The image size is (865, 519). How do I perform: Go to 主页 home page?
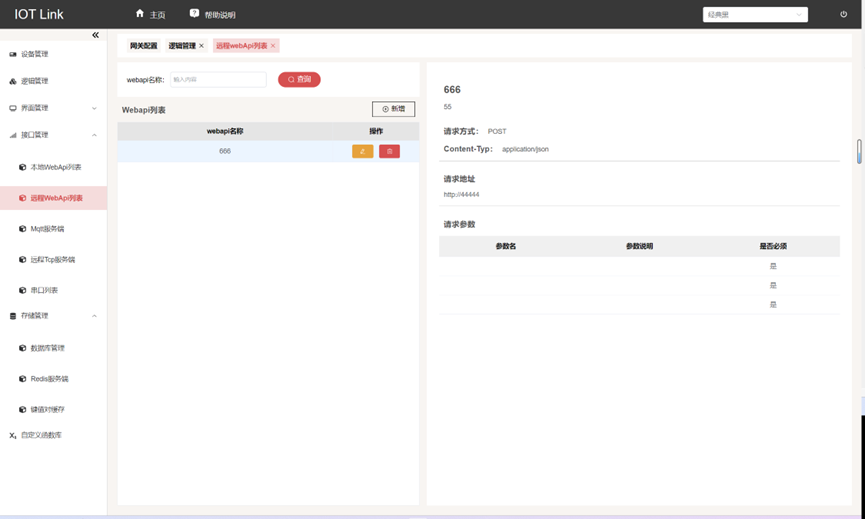click(x=150, y=14)
